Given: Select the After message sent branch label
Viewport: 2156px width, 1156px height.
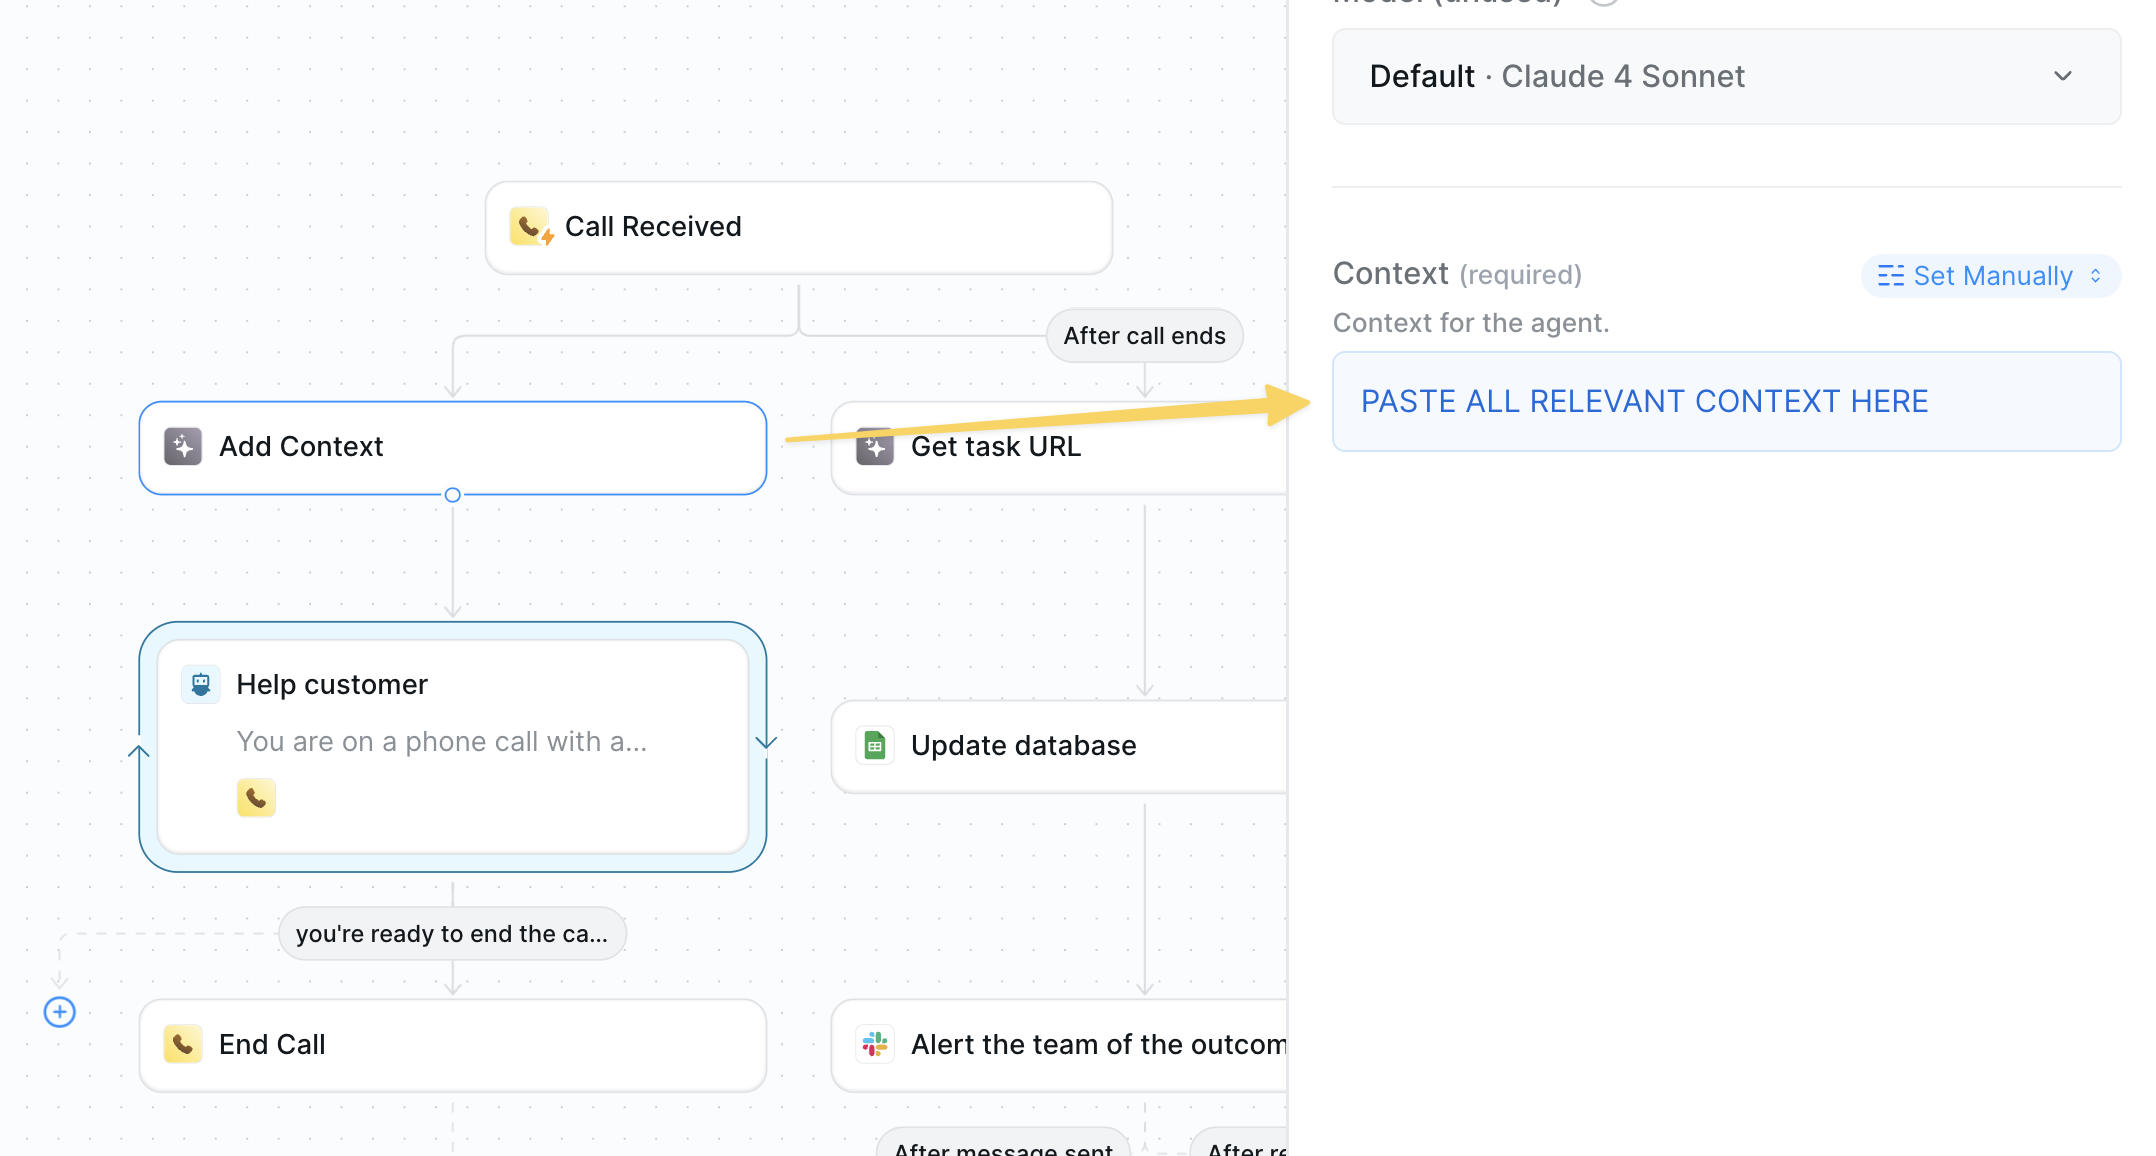Looking at the screenshot, I should (1003, 1148).
